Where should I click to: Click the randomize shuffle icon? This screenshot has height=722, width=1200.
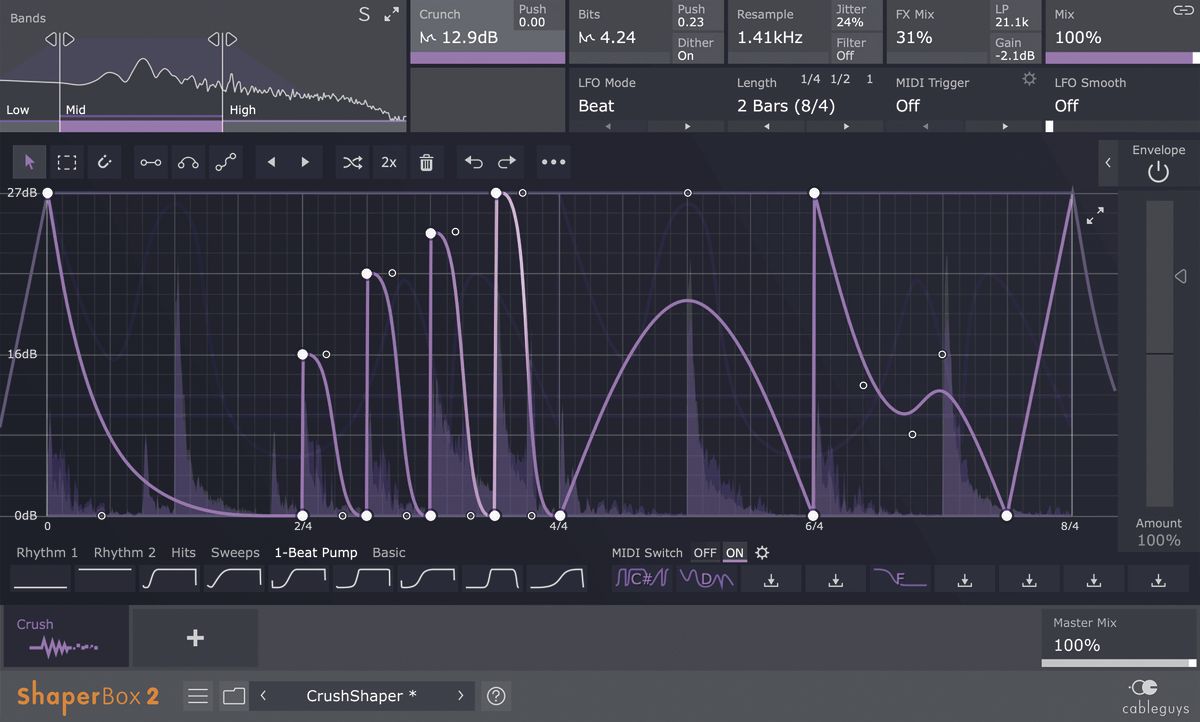click(x=352, y=162)
